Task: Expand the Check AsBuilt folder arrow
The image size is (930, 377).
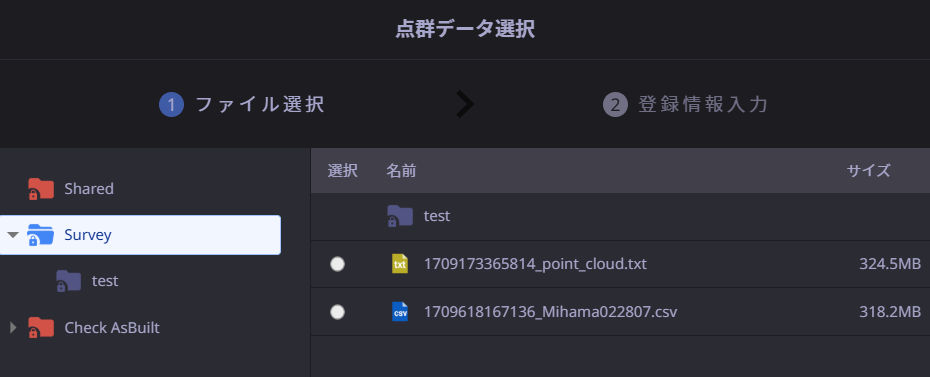Action: point(12,328)
